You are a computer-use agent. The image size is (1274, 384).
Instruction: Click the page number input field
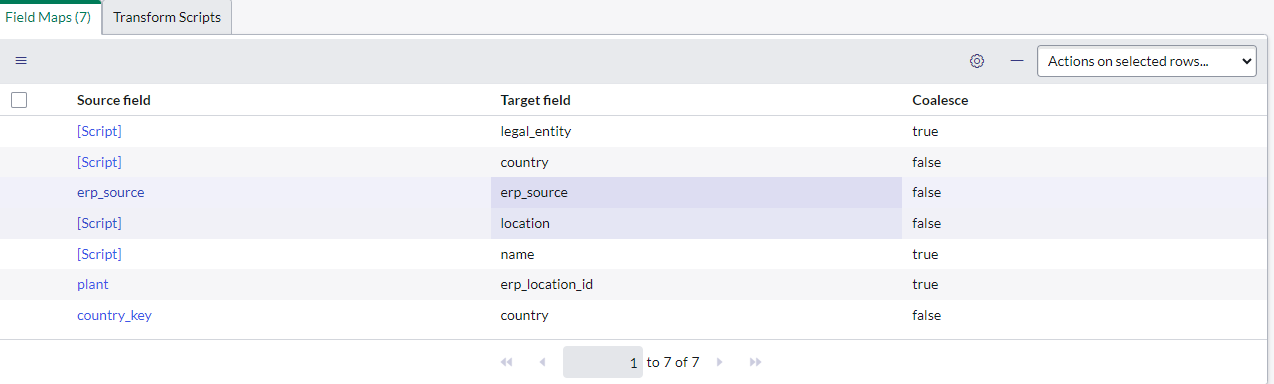coord(603,362)
